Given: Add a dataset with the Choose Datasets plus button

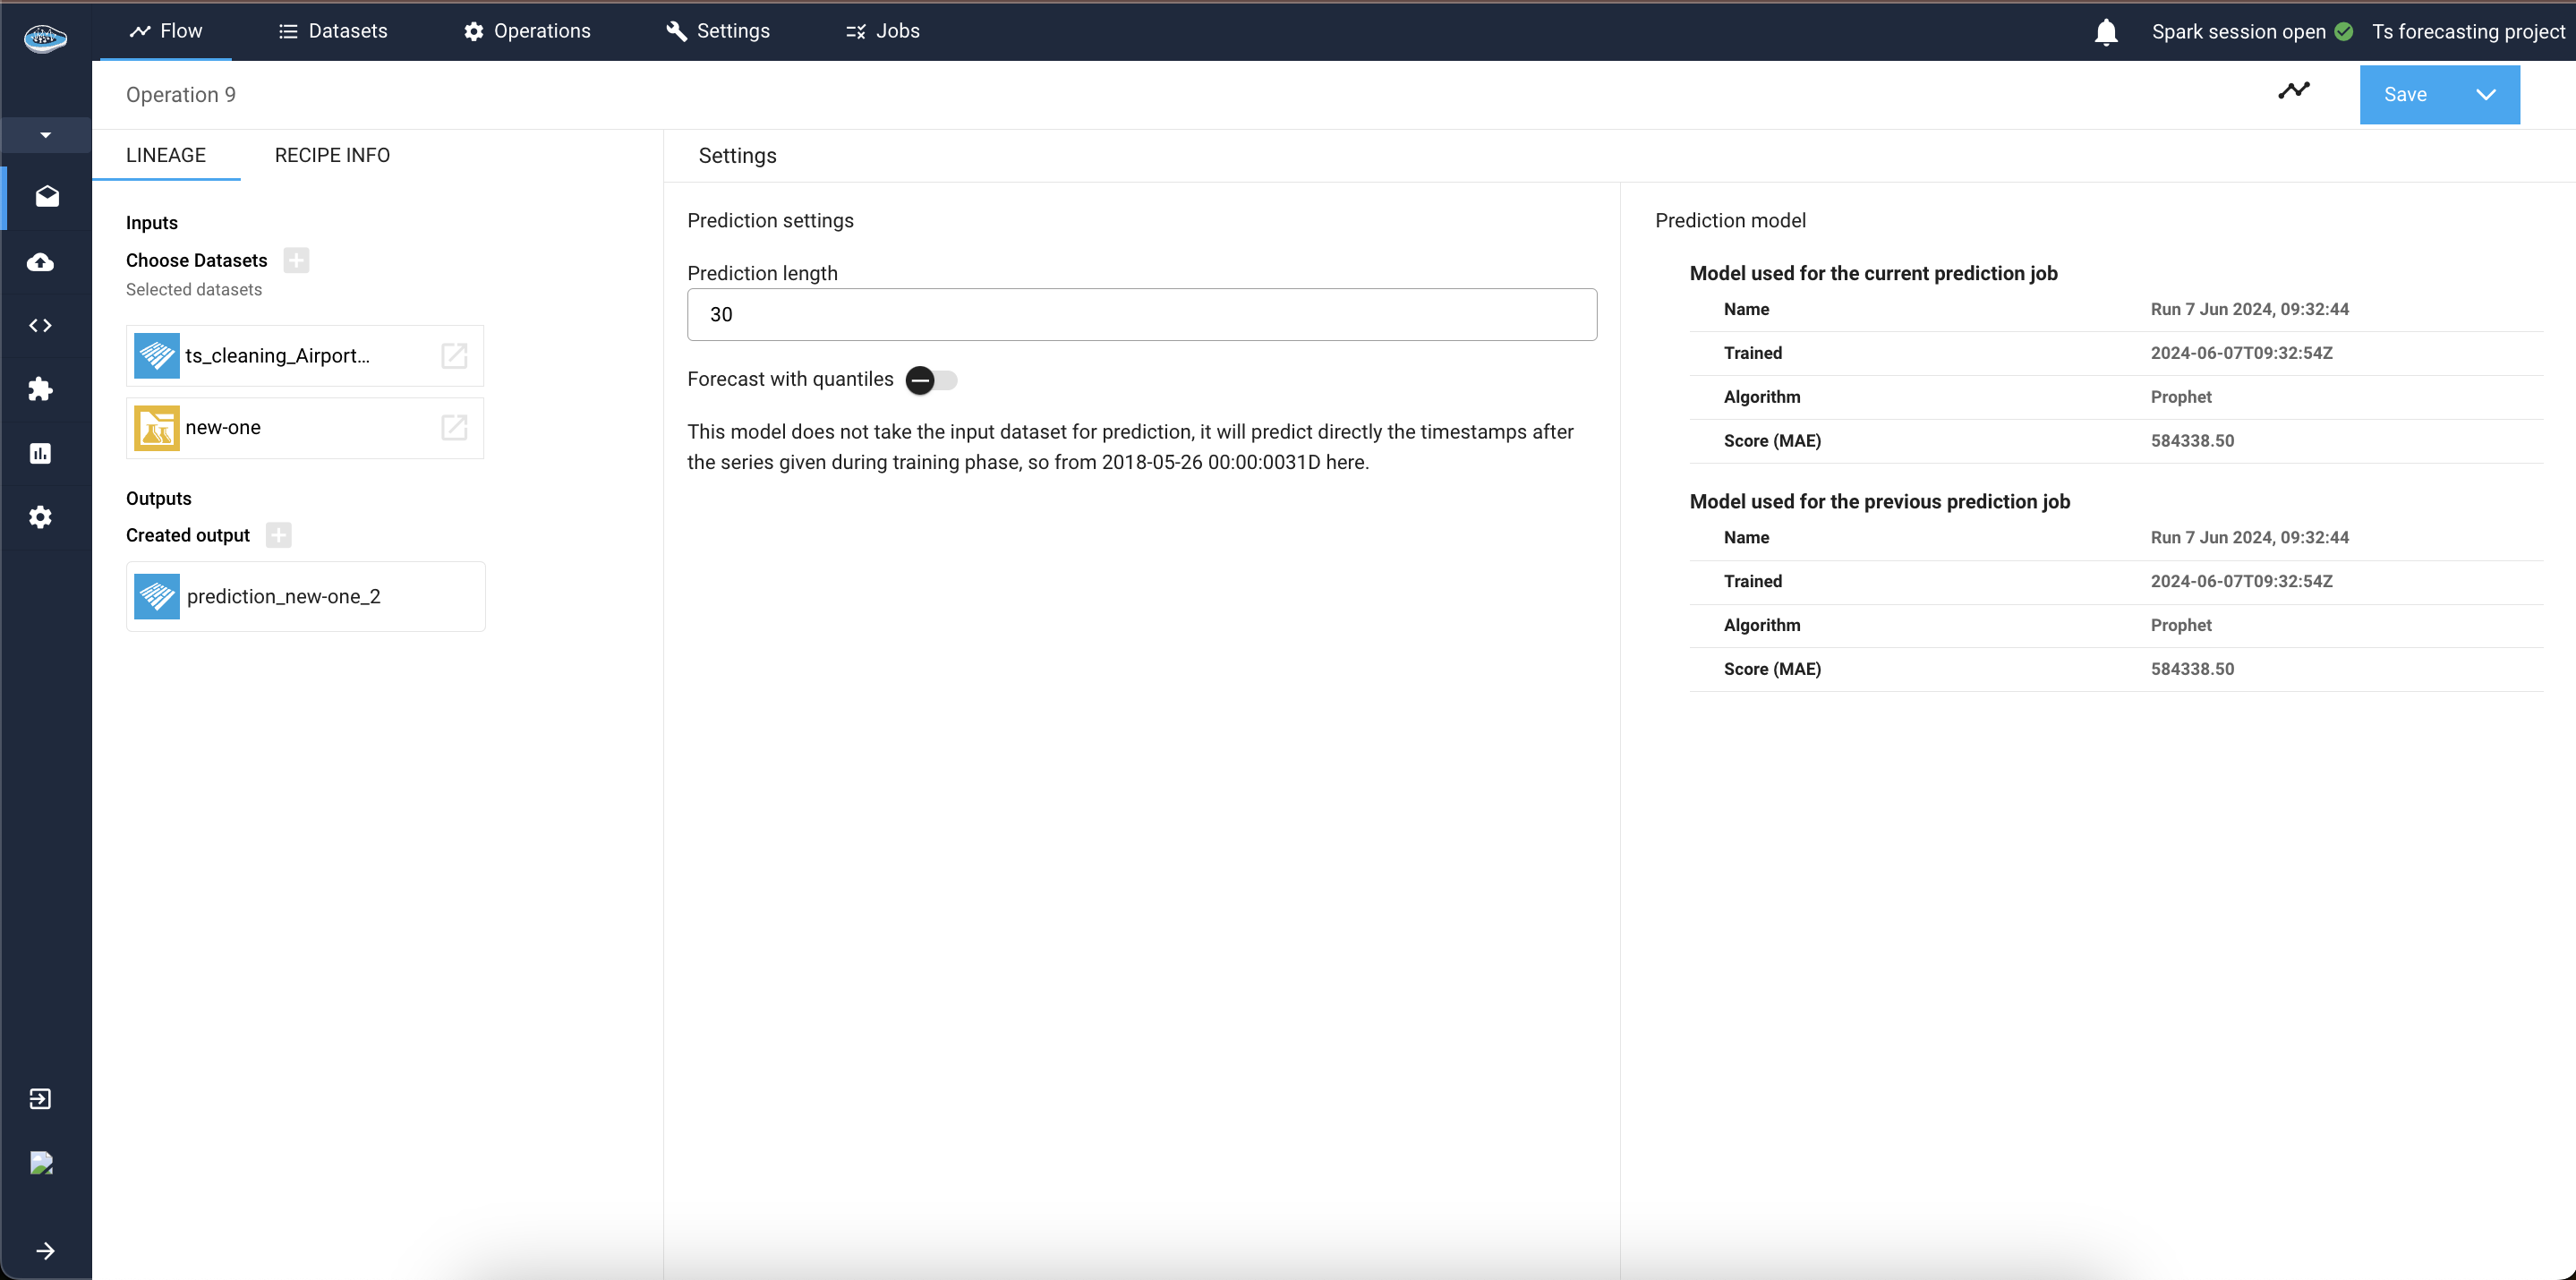Looking at the screenshot, I should pyautogui.click(x=296, y=260).
